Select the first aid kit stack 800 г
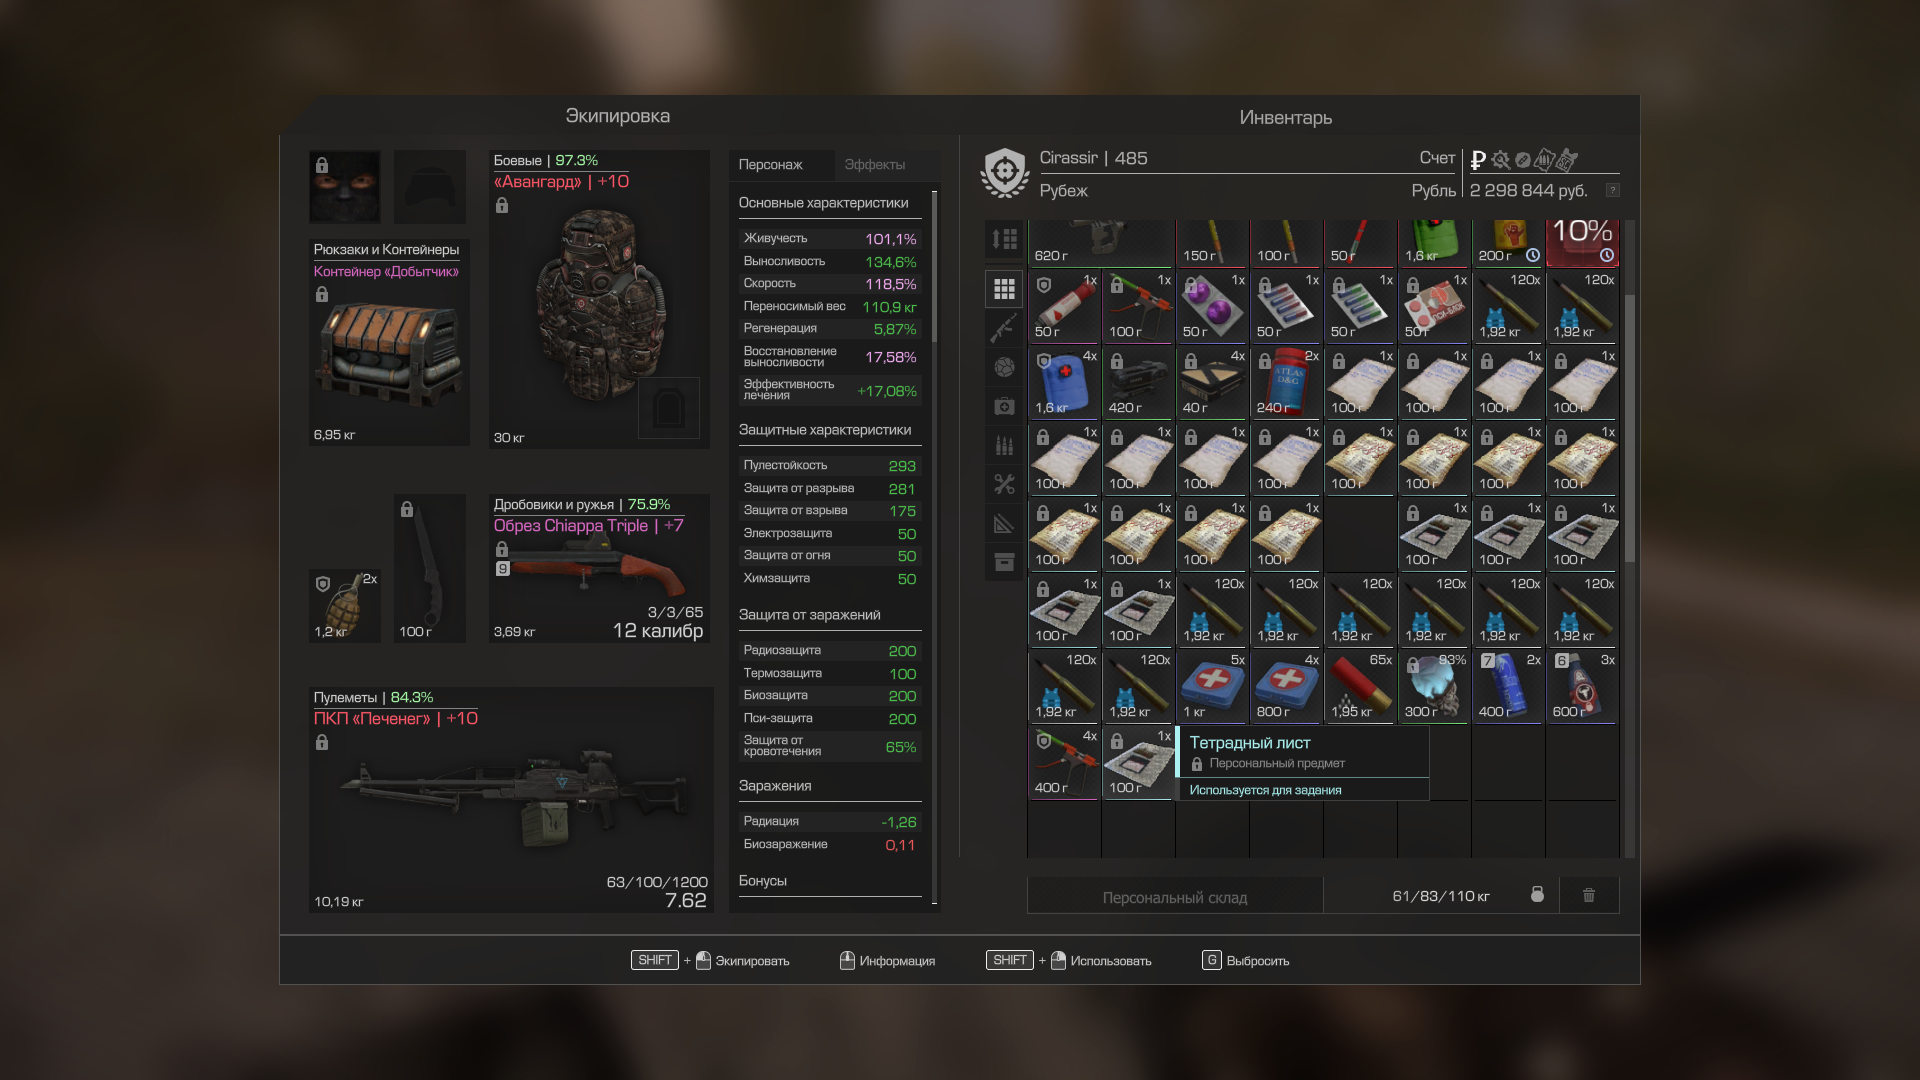The height and width of the screenshot is (1080, 1920). 1287,687
